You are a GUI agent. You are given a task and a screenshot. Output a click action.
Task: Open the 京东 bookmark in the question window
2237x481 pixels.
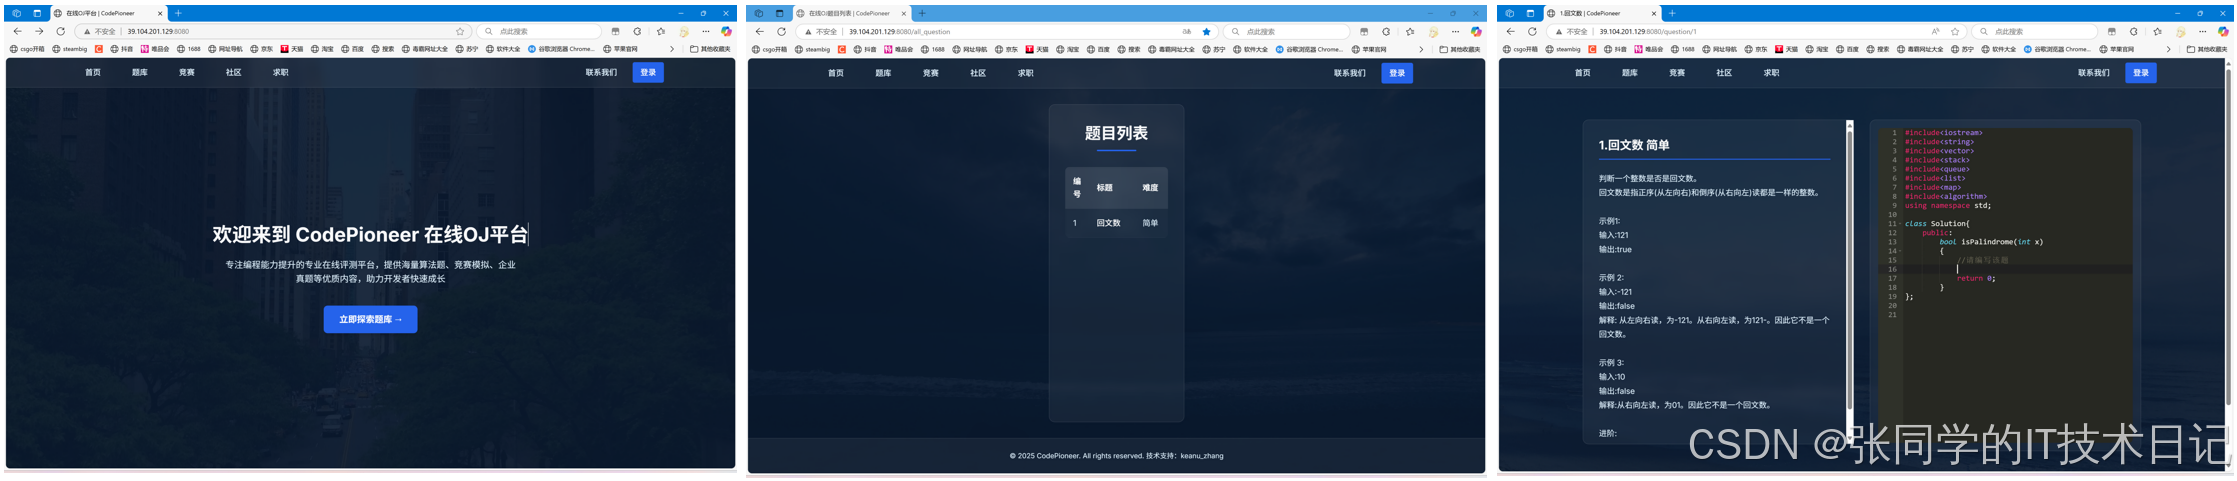1755,49
